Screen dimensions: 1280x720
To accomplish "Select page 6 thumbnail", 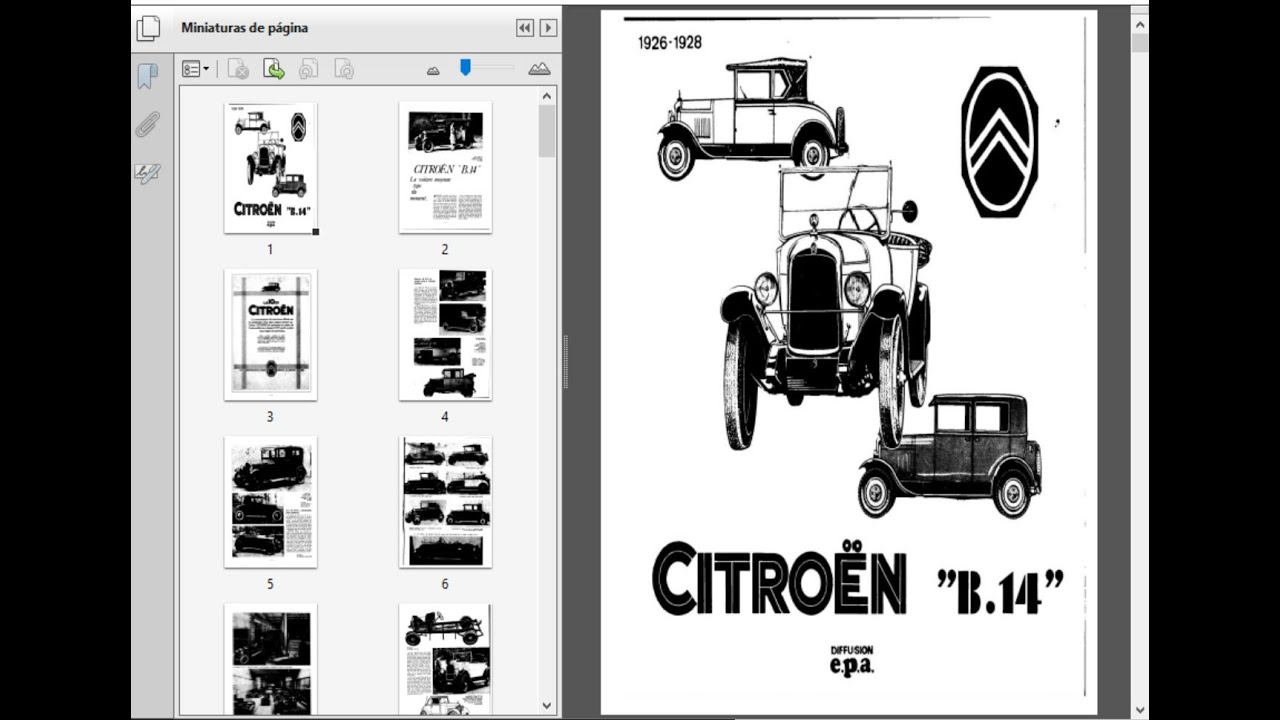I will pos(445,502).
